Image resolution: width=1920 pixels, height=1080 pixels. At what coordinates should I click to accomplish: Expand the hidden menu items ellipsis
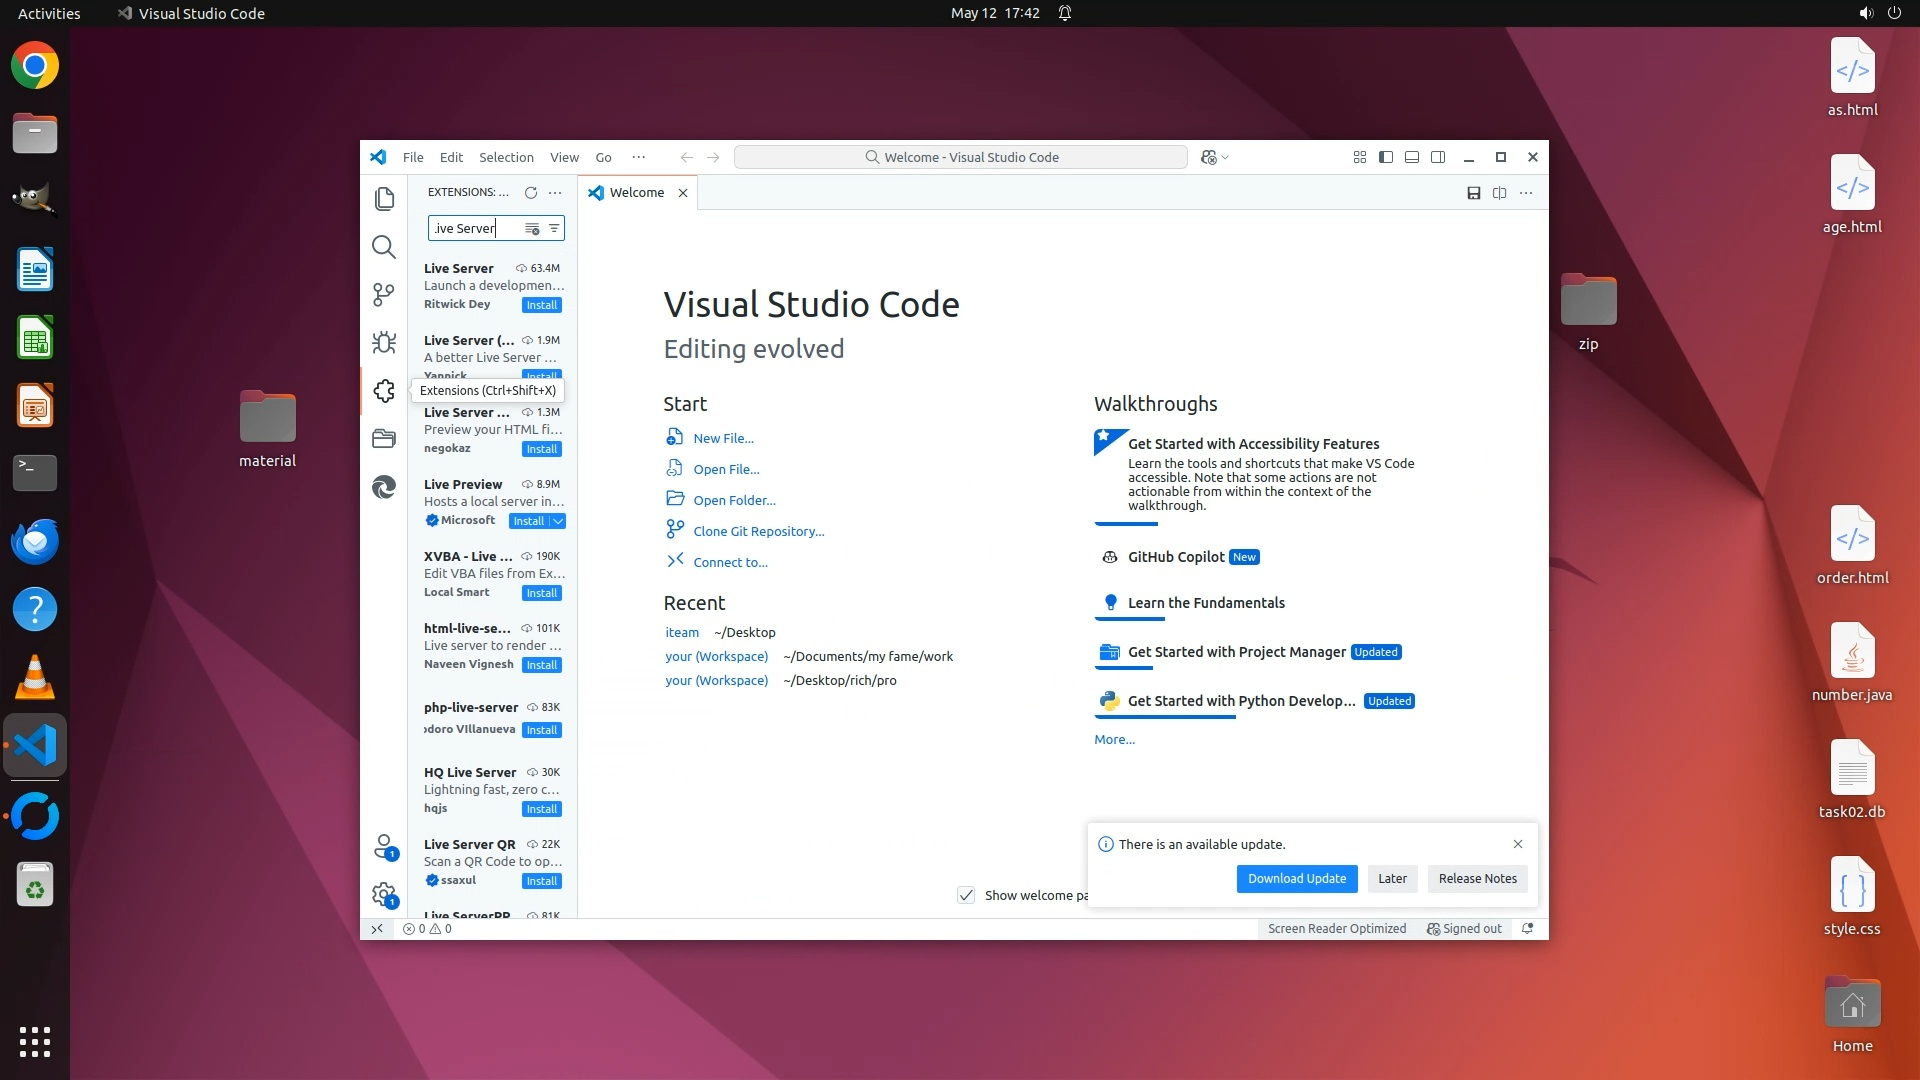pyautogui.click(x=639, y=157)
